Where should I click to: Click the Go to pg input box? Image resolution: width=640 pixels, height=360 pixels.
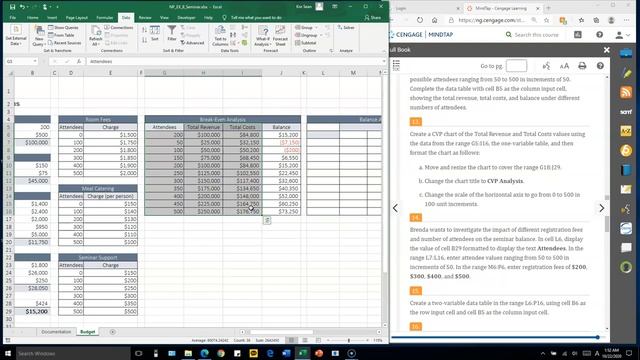point(516,66)
